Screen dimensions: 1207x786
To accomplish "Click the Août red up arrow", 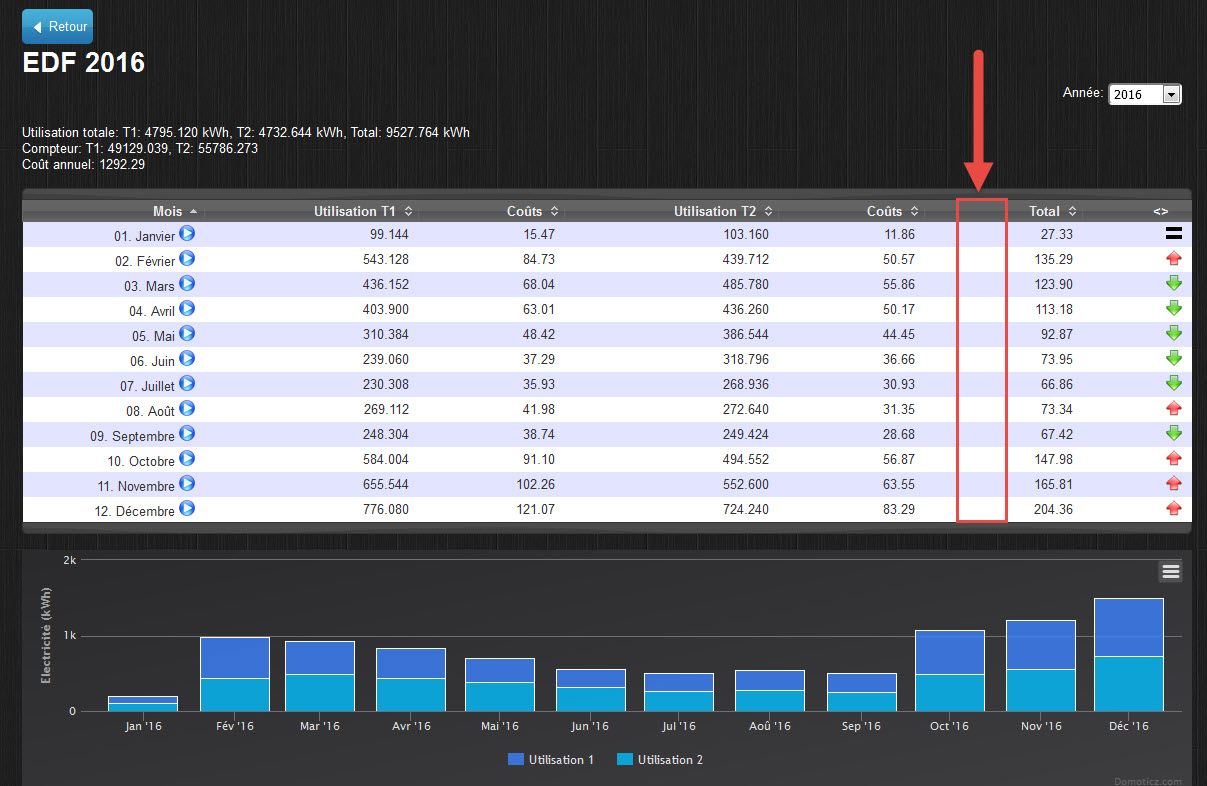I will tap(1174, 408).
